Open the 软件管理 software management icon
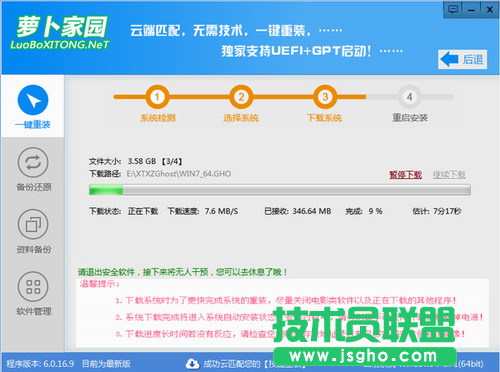Image resolution: width=500 pixels, height=372 pixels. coord(33,286)
